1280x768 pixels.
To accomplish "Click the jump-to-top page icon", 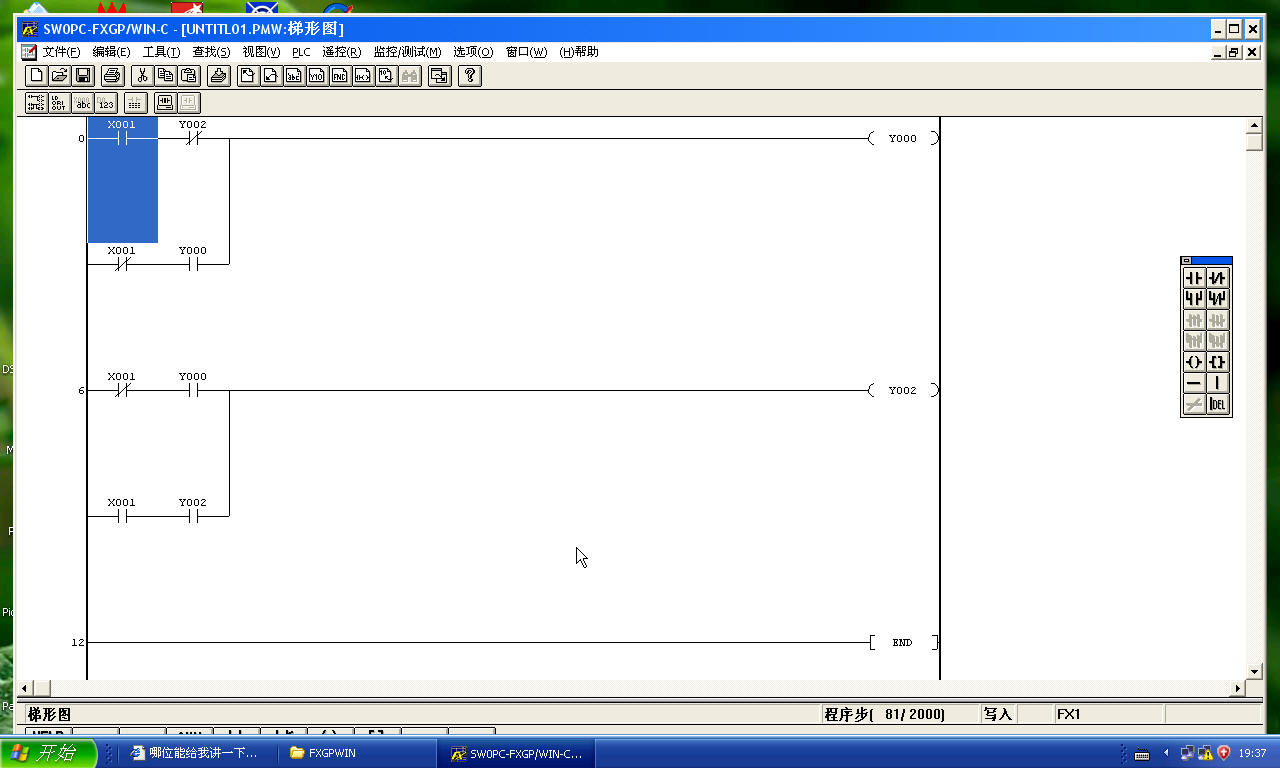I will click(247, 76).
